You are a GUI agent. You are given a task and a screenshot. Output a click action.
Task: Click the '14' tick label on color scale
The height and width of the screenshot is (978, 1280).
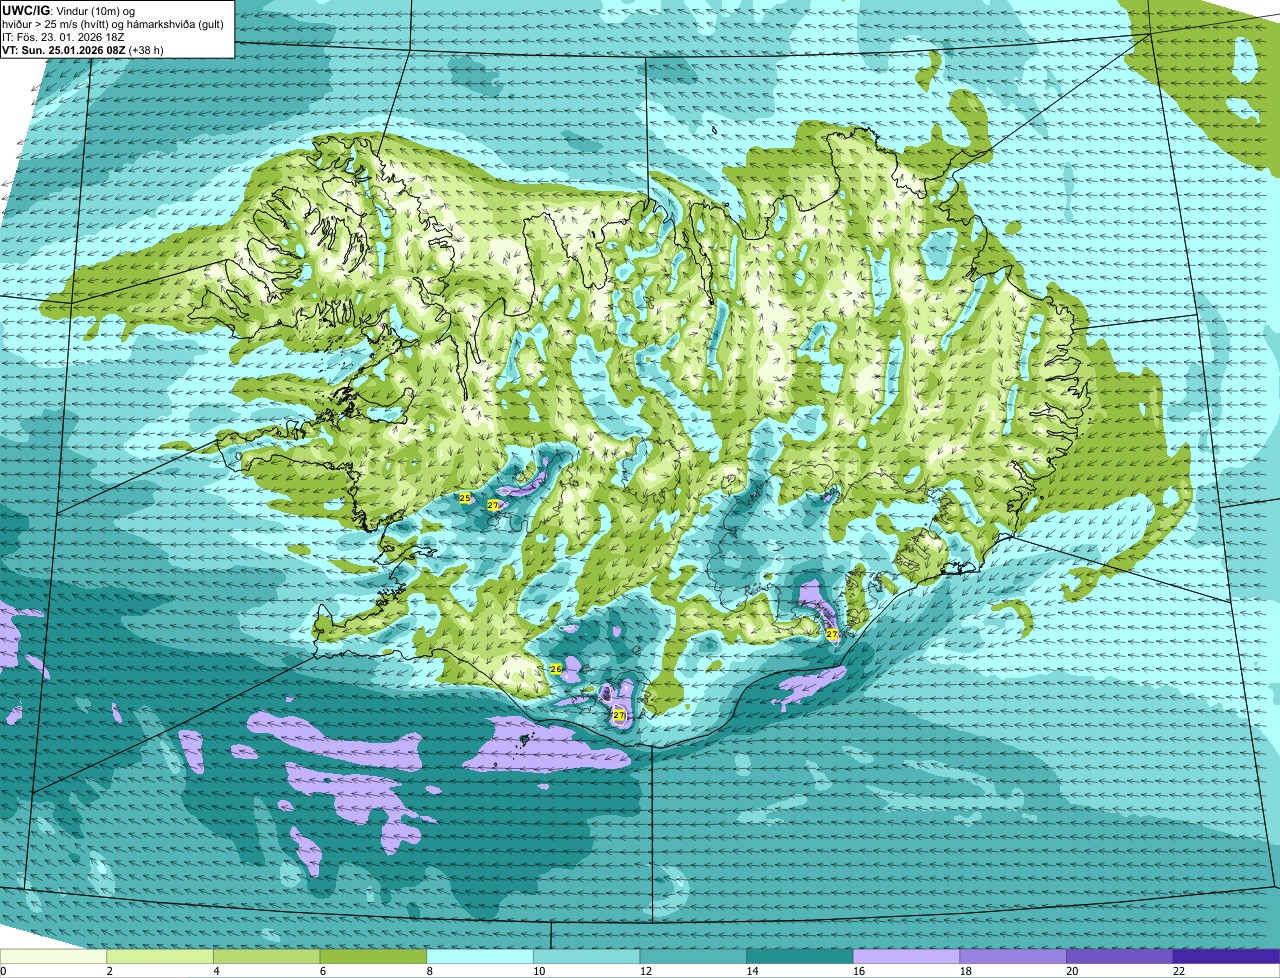point(752,971)
